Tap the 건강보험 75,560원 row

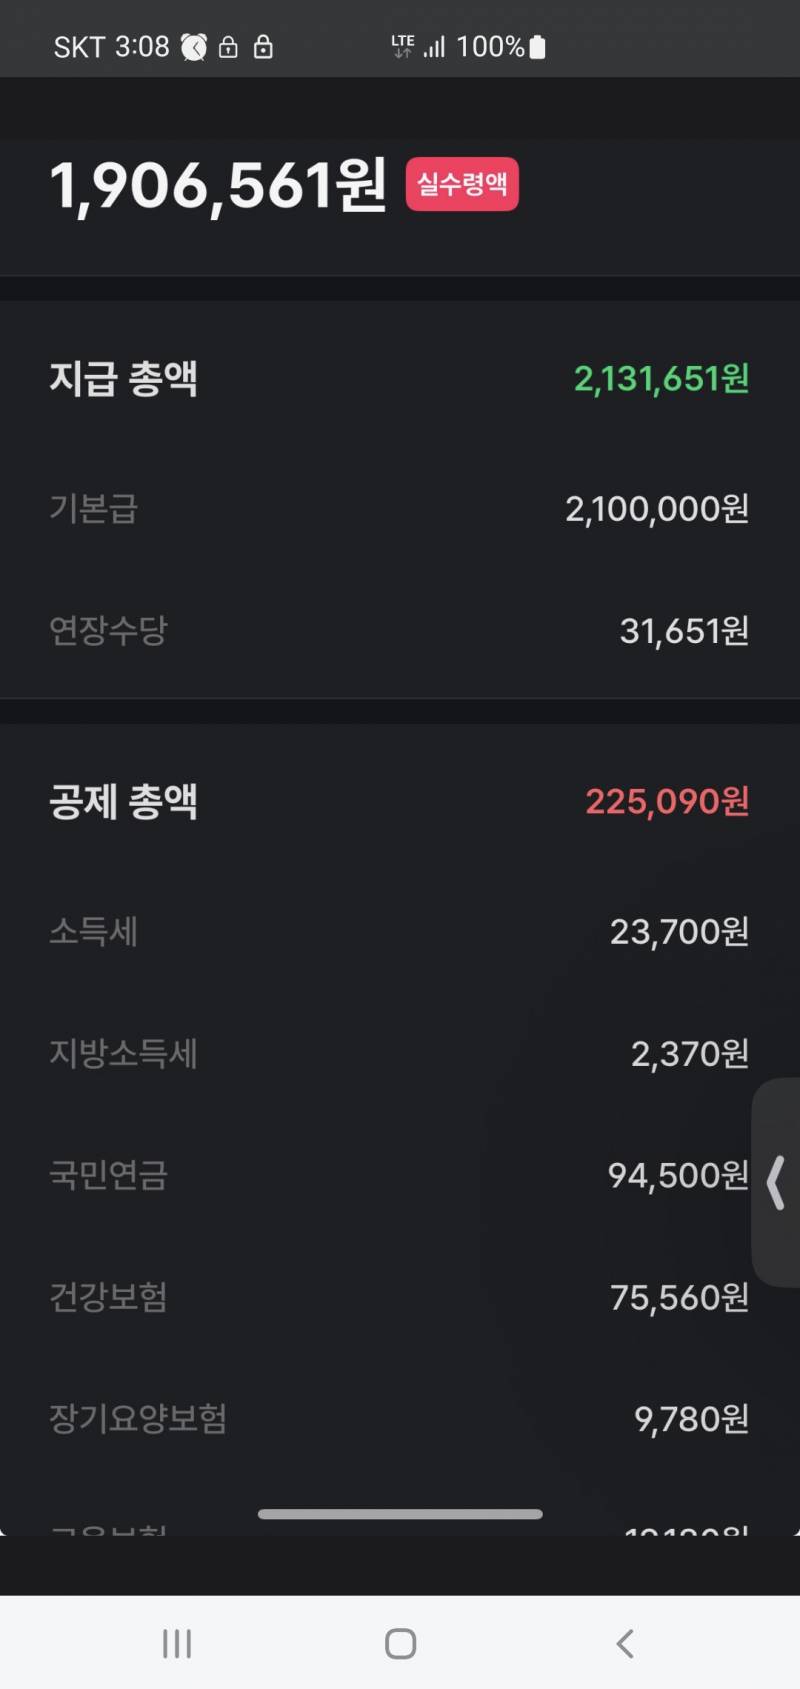click(400, 1297)
